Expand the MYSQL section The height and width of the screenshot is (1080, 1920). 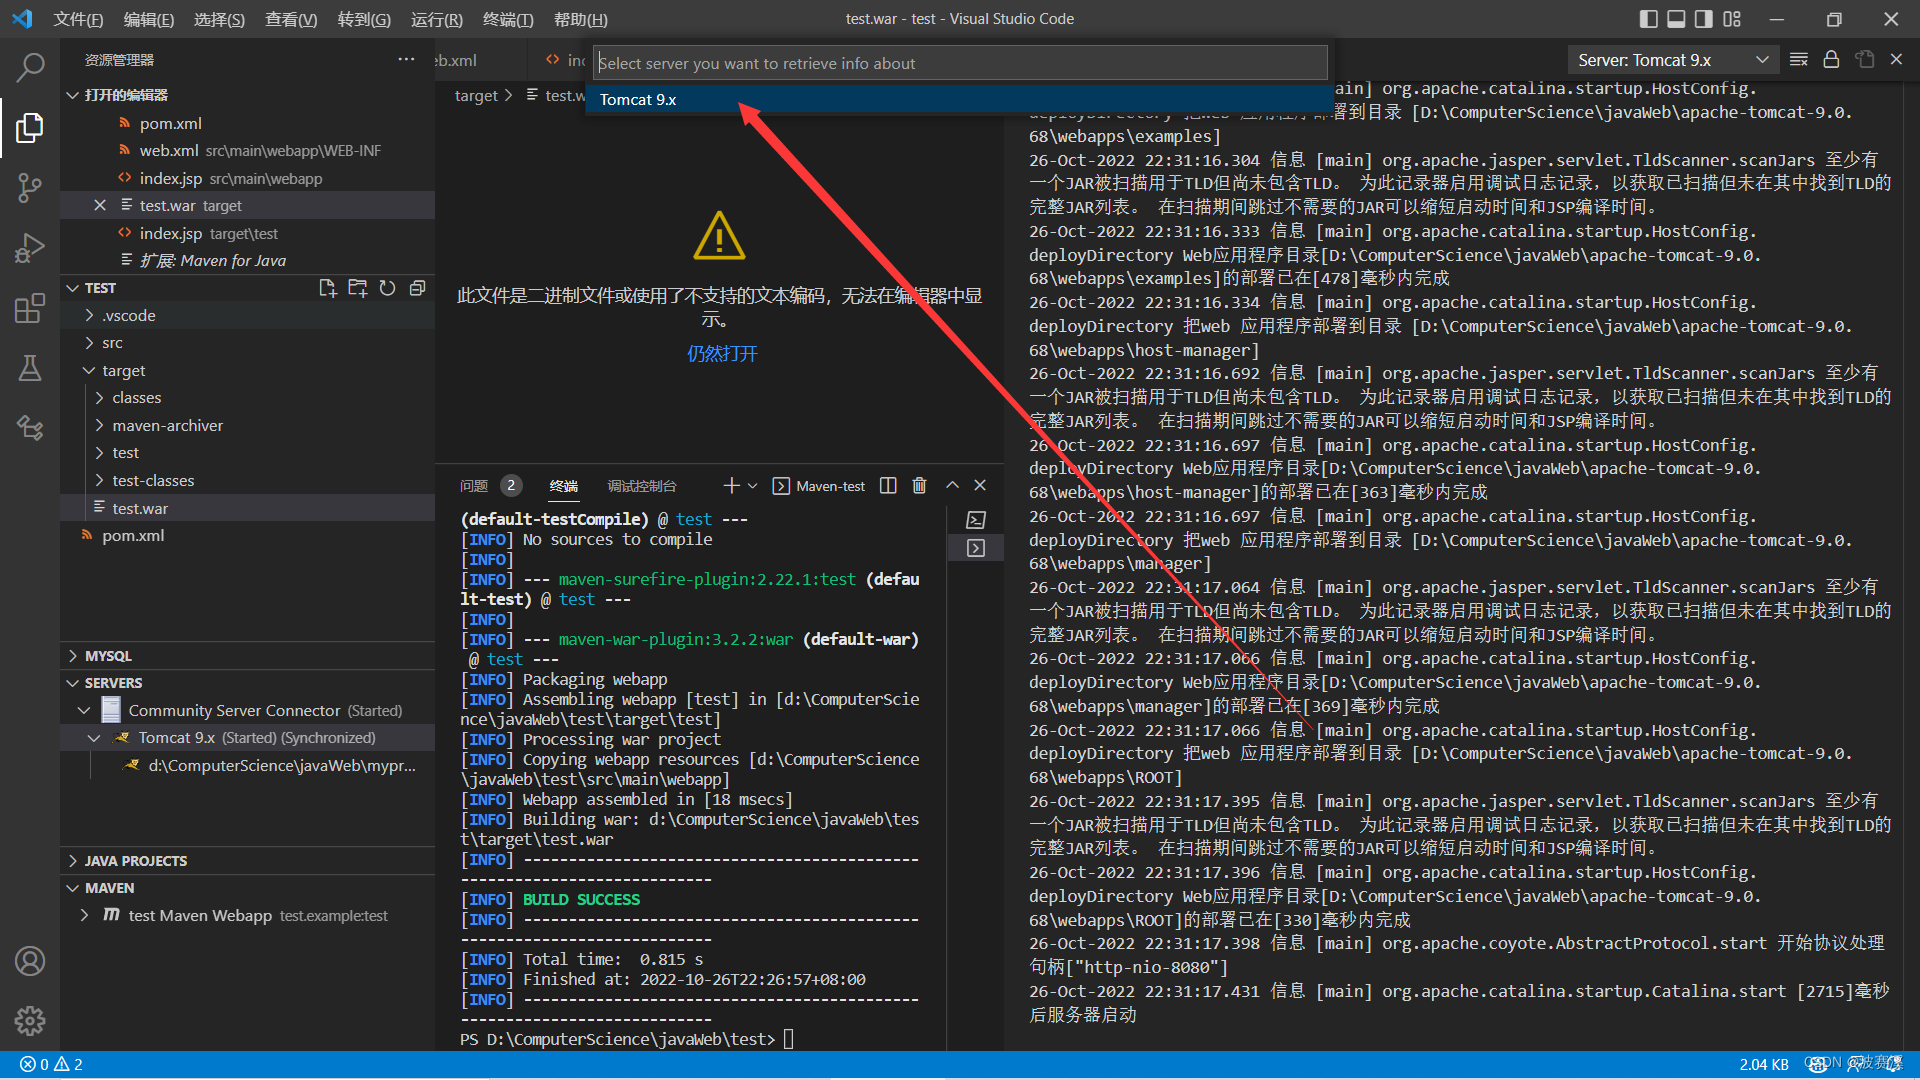[72, 656]
